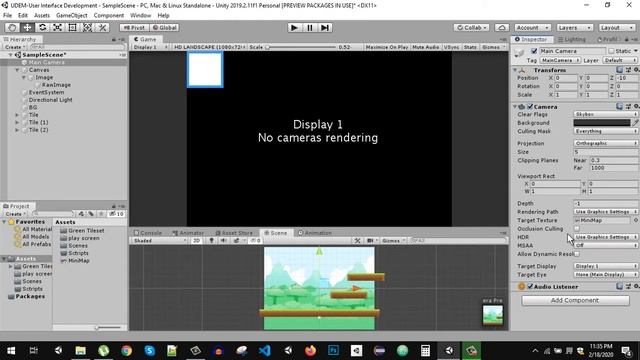Click the Add Component button

(x=575, y=300)
